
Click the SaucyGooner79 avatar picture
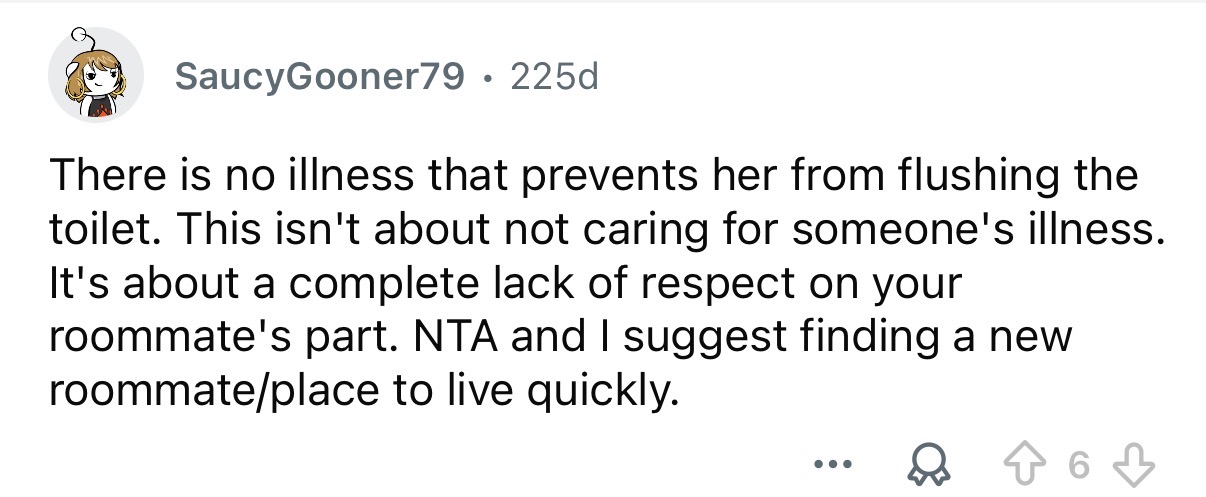point(97,76)
